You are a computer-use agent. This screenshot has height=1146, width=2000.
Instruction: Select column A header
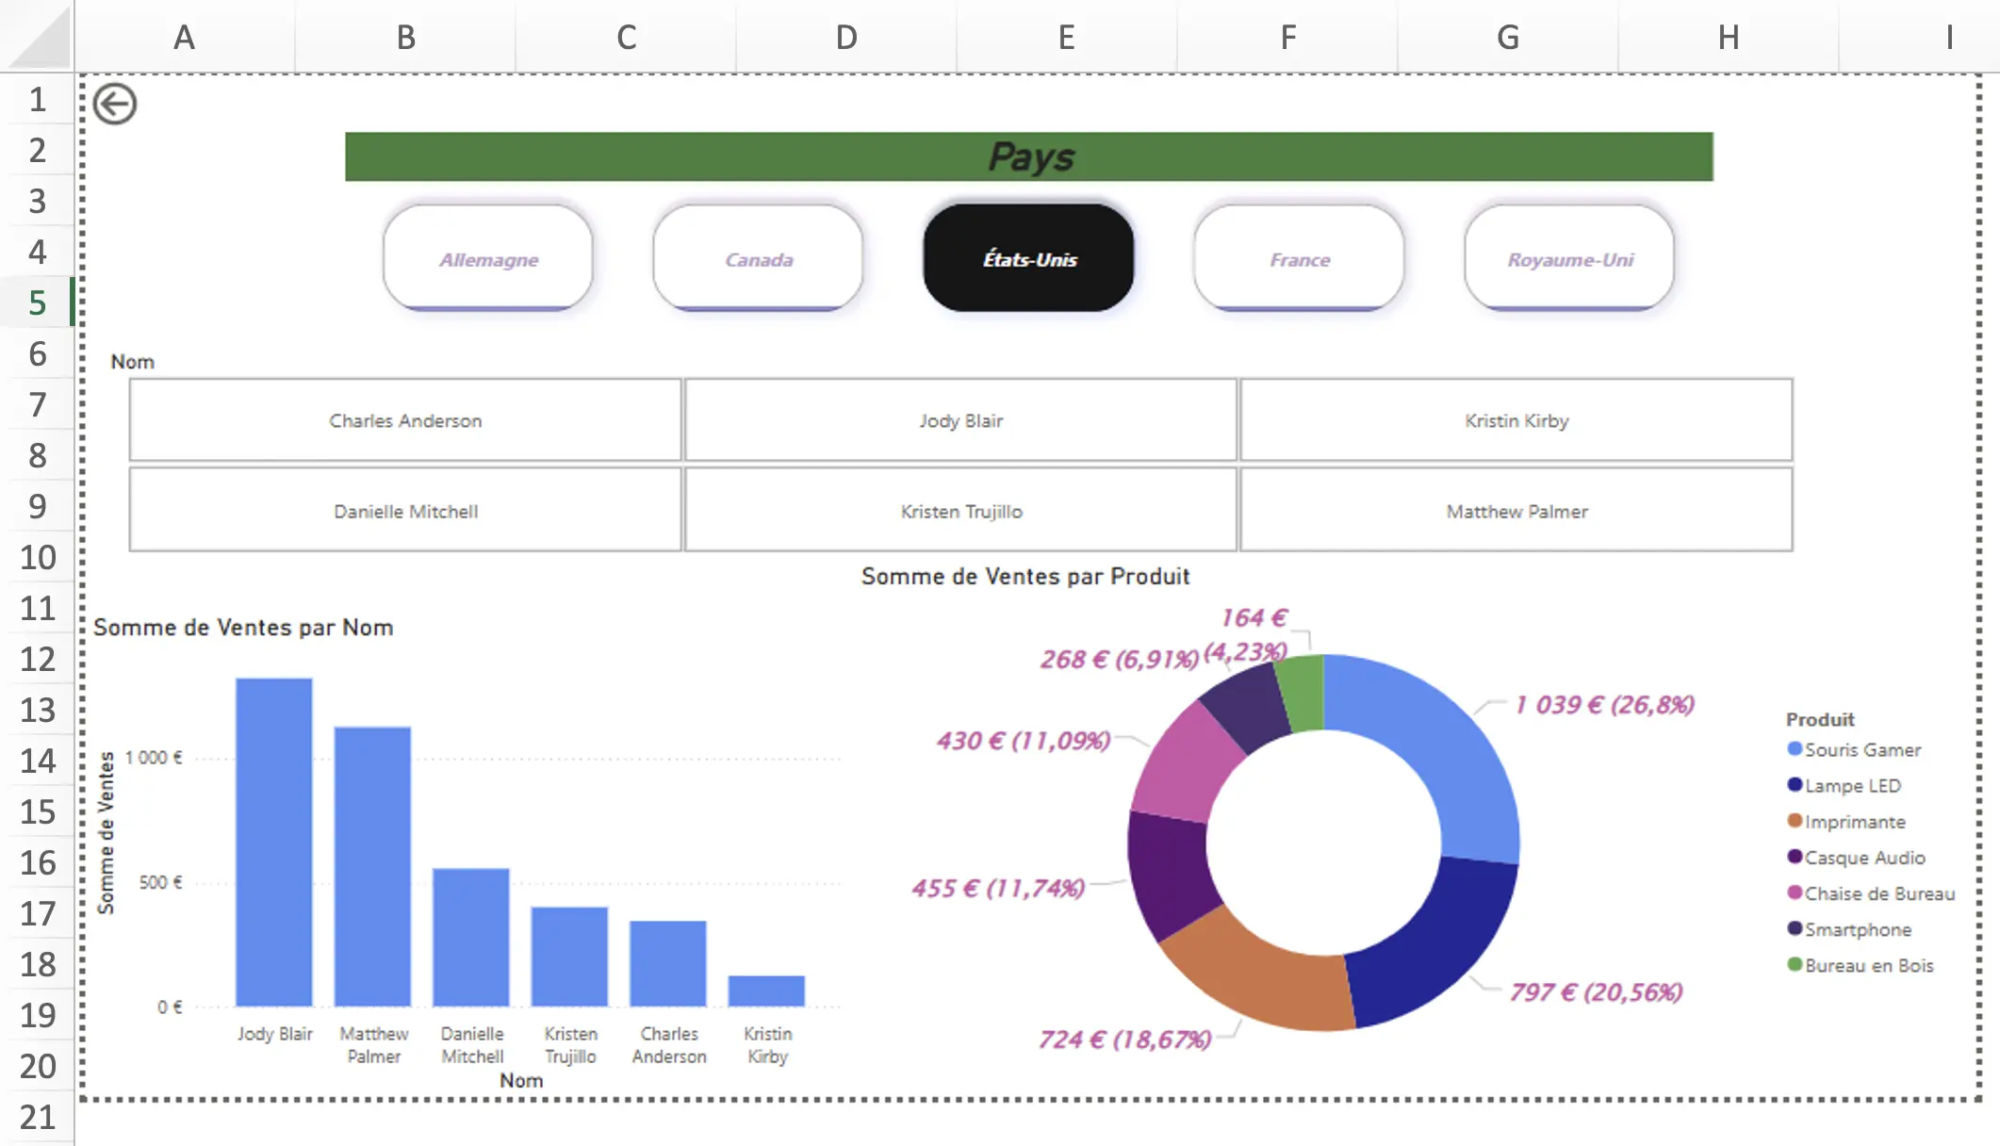tap(184, 37)
